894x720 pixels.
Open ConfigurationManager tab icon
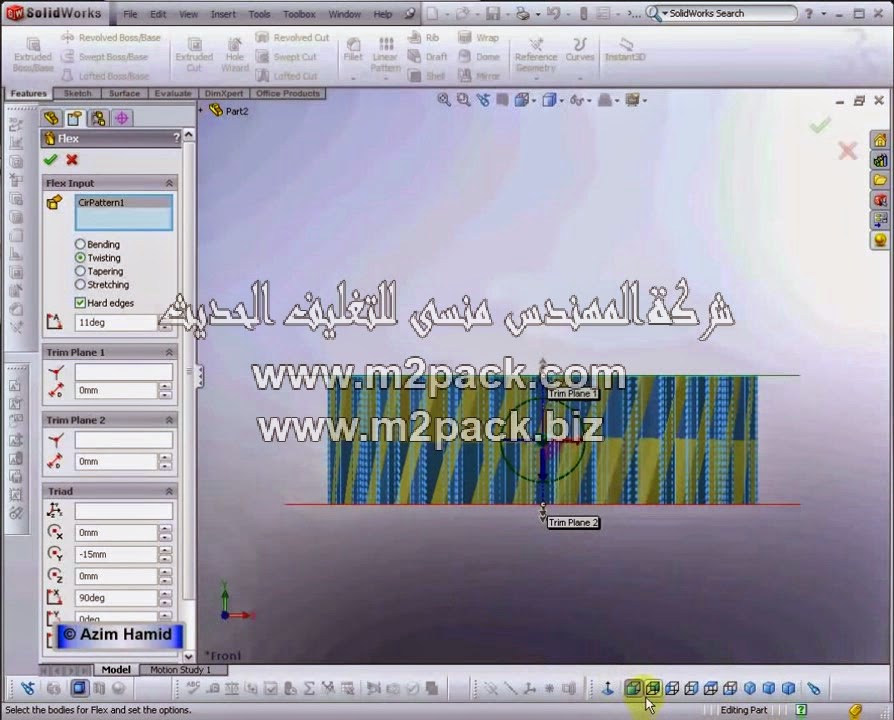click(98, 118)
